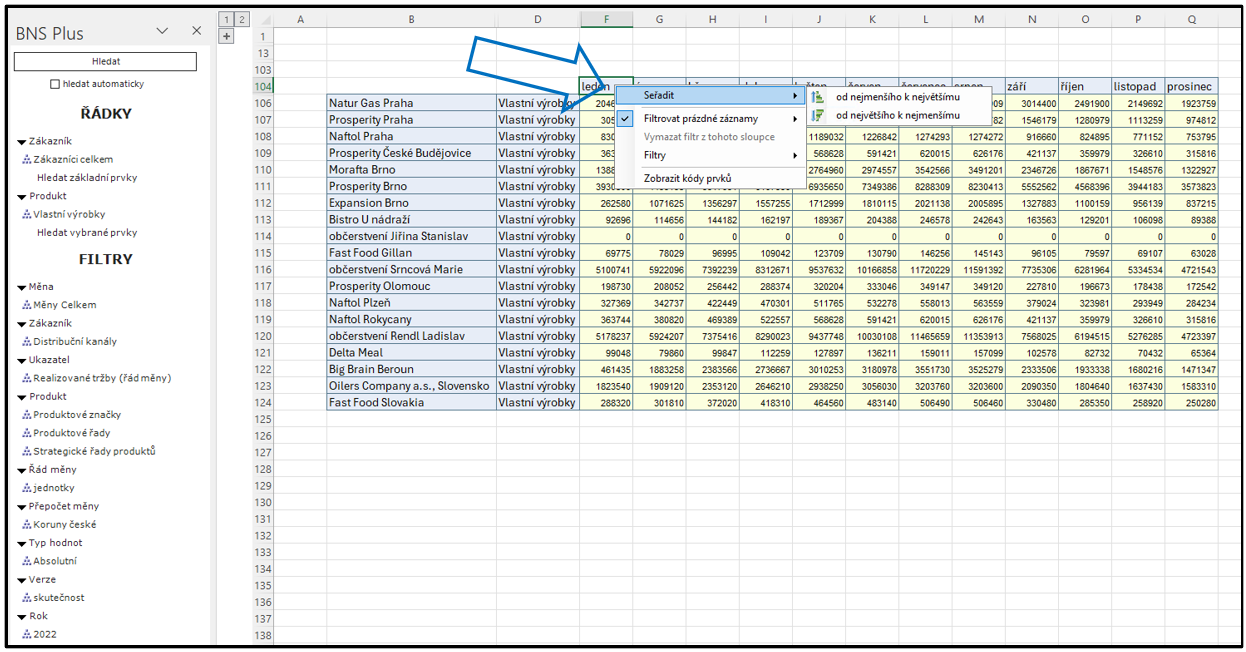Select the Strategické řady produktů filter item

94,451
